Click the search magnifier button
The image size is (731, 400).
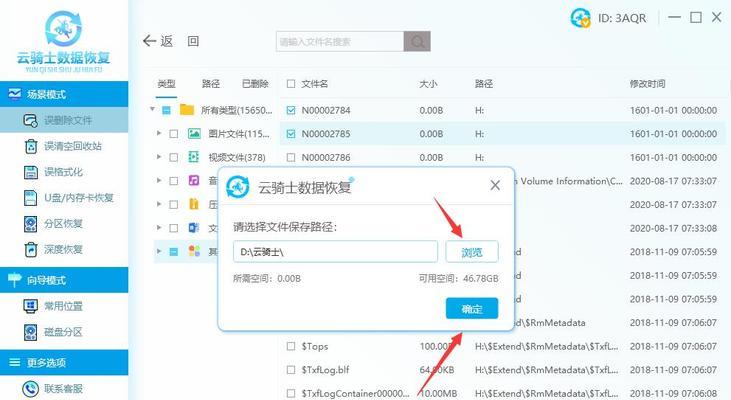pyautogui.click(x=417, y=41)
